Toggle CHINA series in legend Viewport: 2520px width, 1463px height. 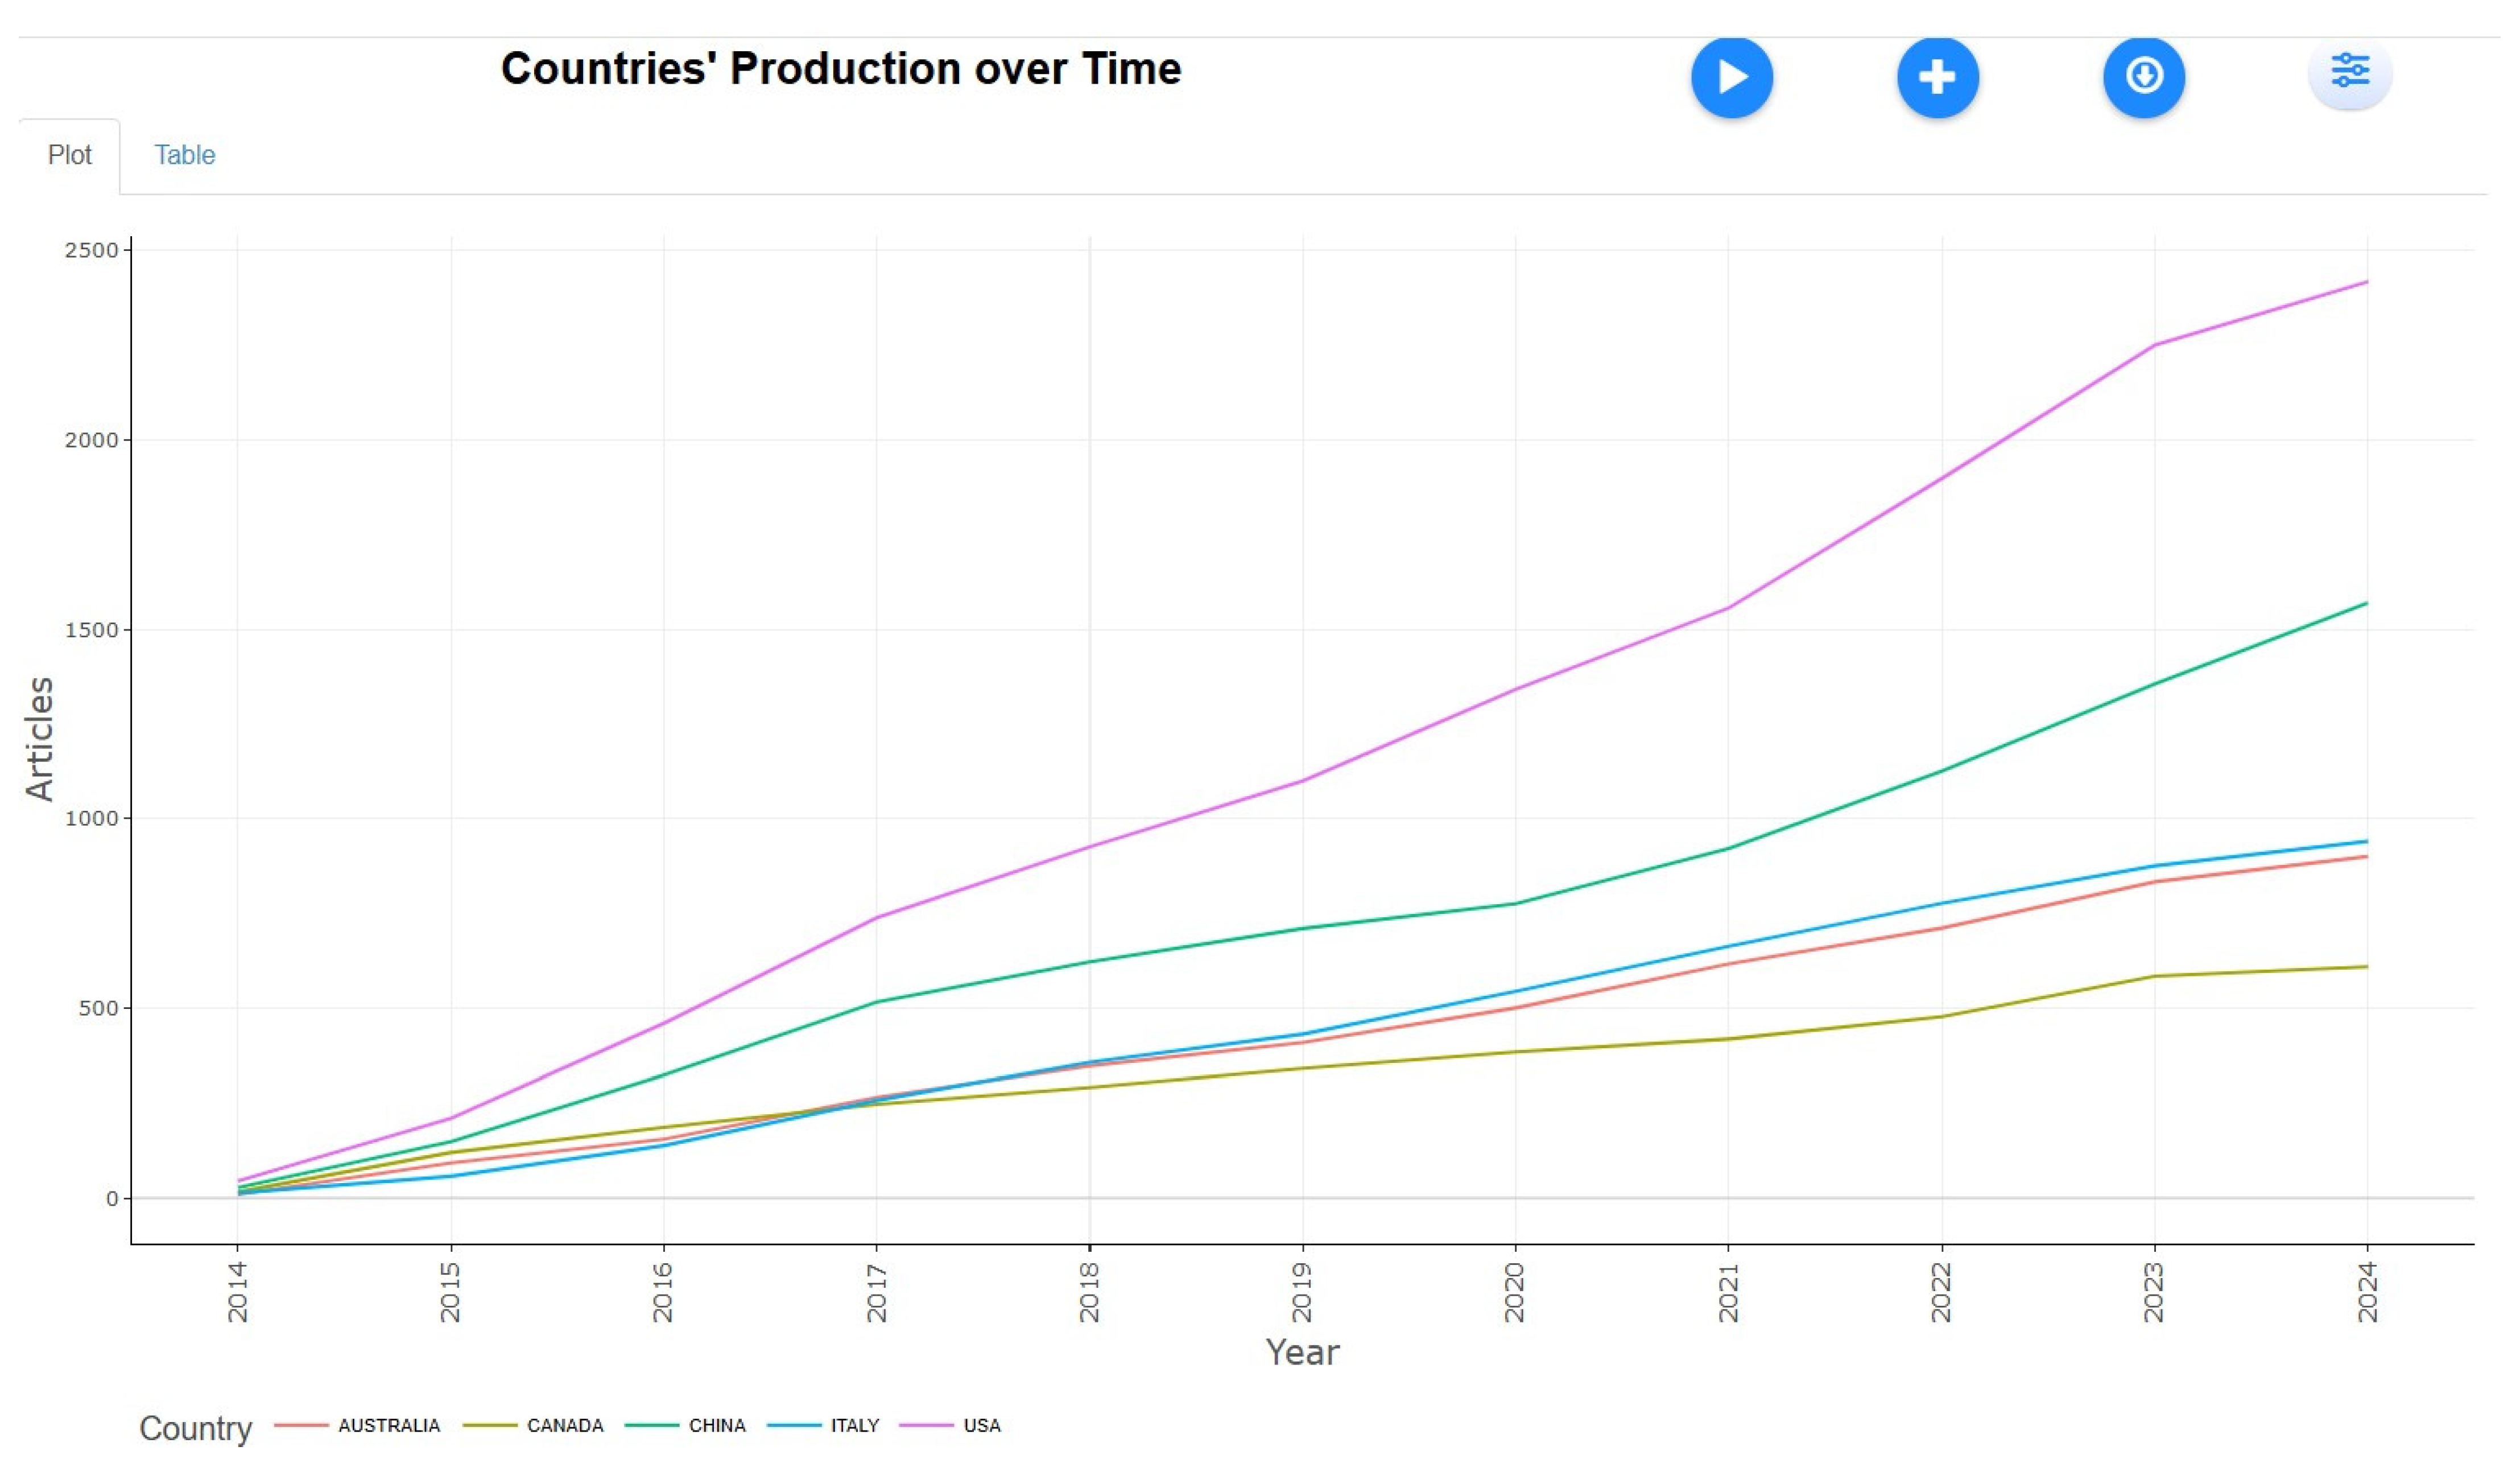717,1425
